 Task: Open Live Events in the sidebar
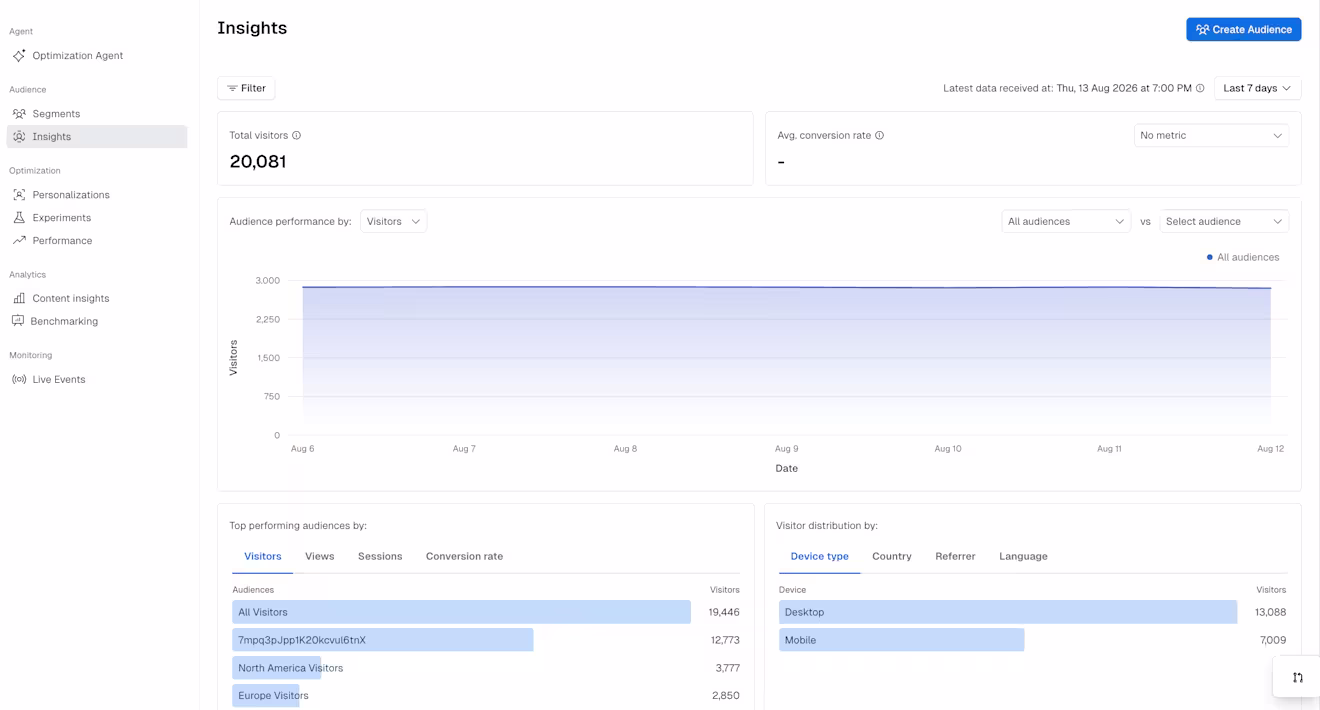pos(97,380)
